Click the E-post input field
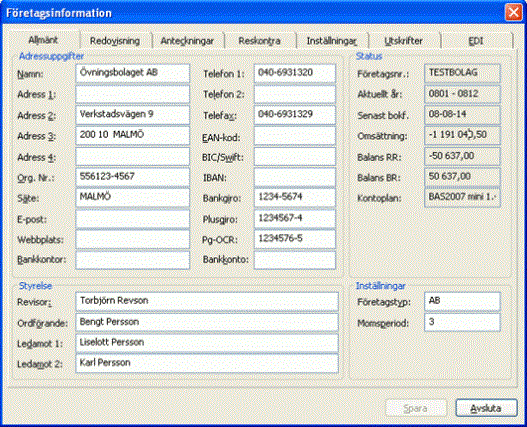The width and height of the screenshot is (527, 427). [x=132, y=219]
